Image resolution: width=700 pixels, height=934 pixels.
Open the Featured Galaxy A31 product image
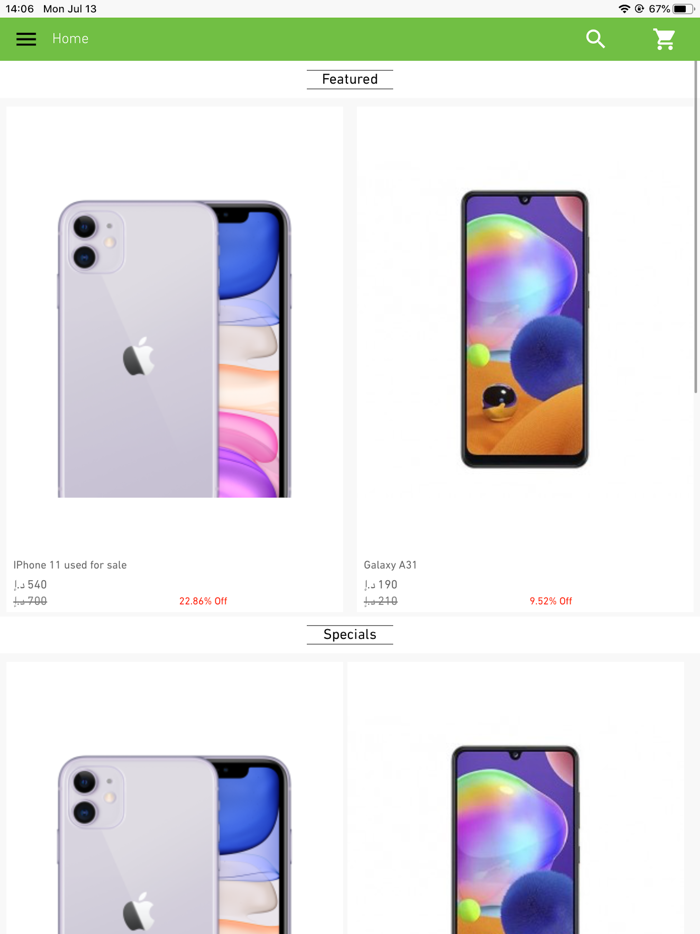(x=524, y=329)
